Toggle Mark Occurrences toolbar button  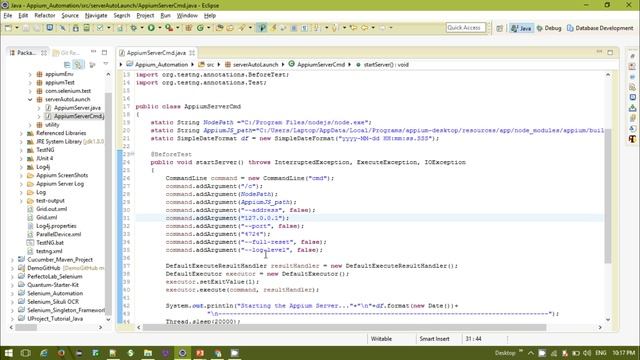click(x=262, y=28)
